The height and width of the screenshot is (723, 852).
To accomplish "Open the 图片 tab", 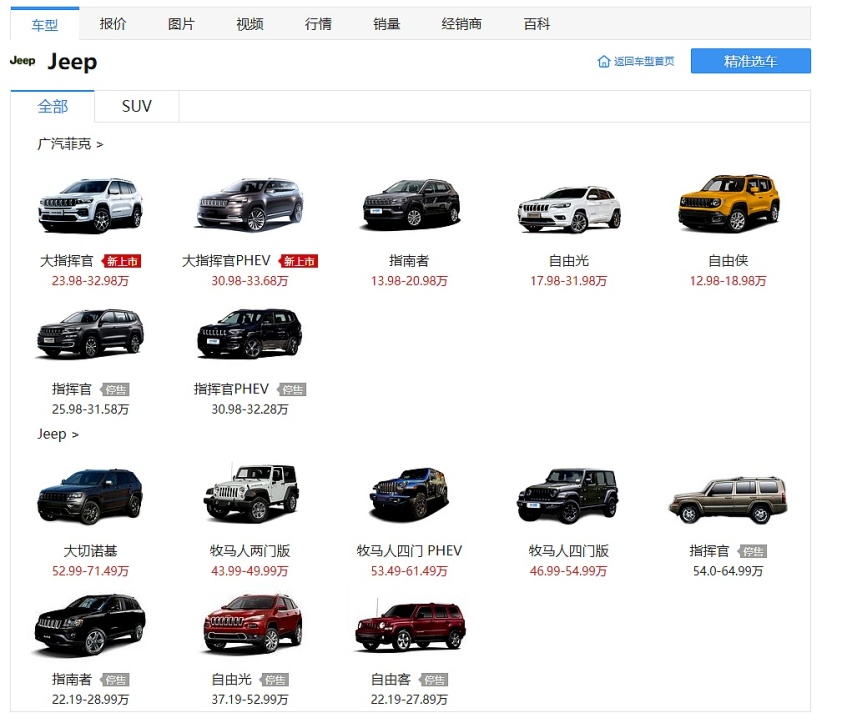I will click(x=181, y=24).
